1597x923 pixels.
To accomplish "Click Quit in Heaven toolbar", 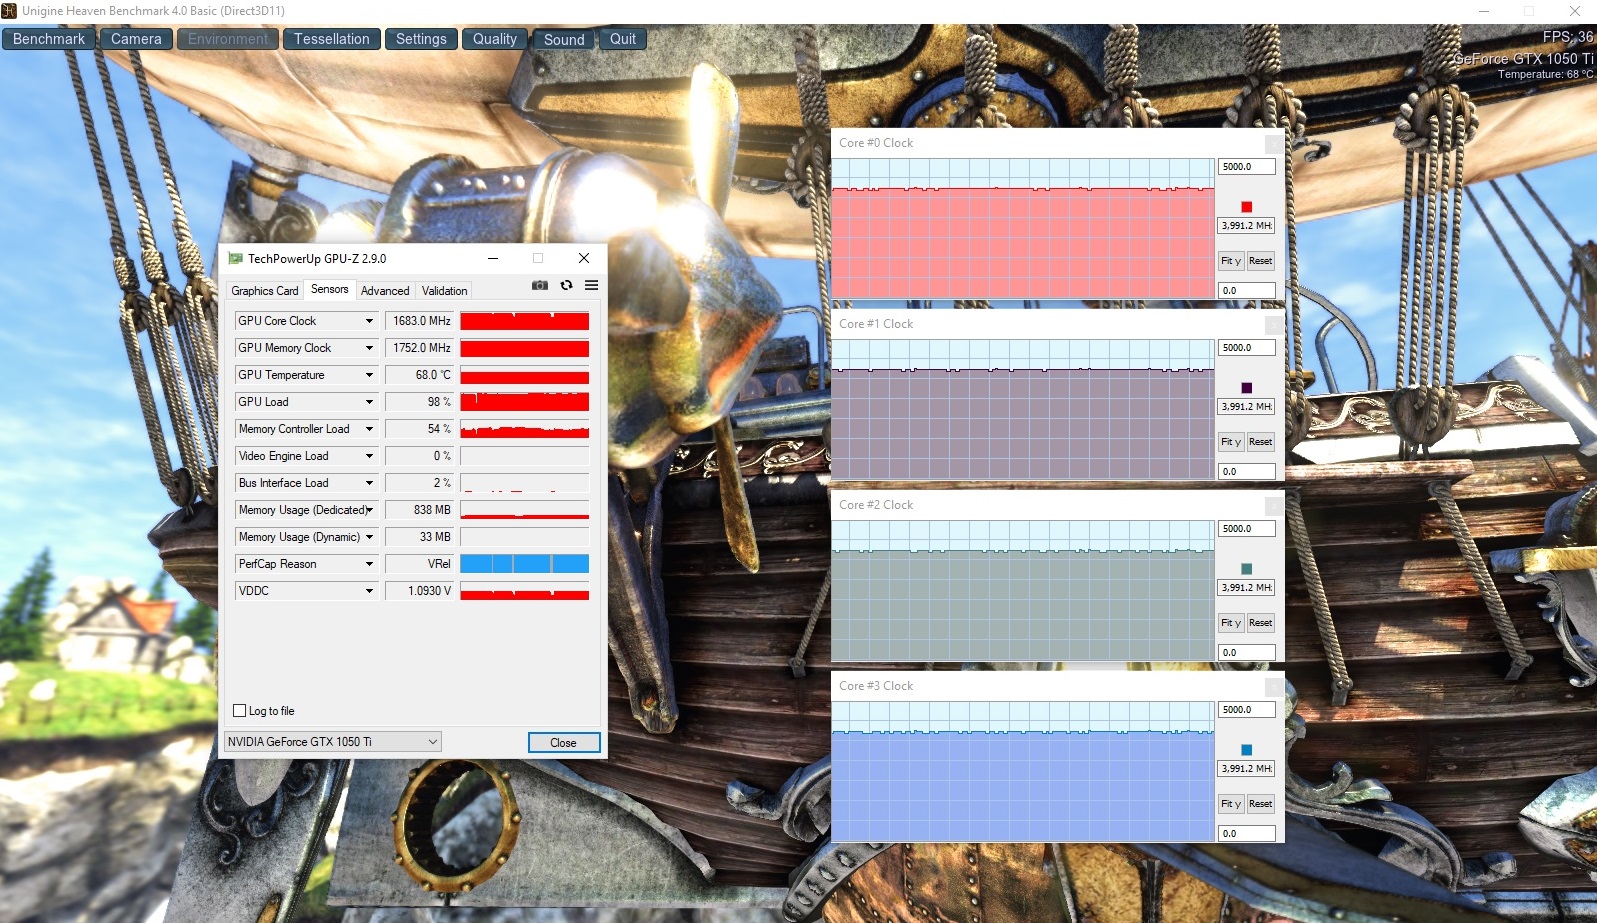I will [623, 39].
